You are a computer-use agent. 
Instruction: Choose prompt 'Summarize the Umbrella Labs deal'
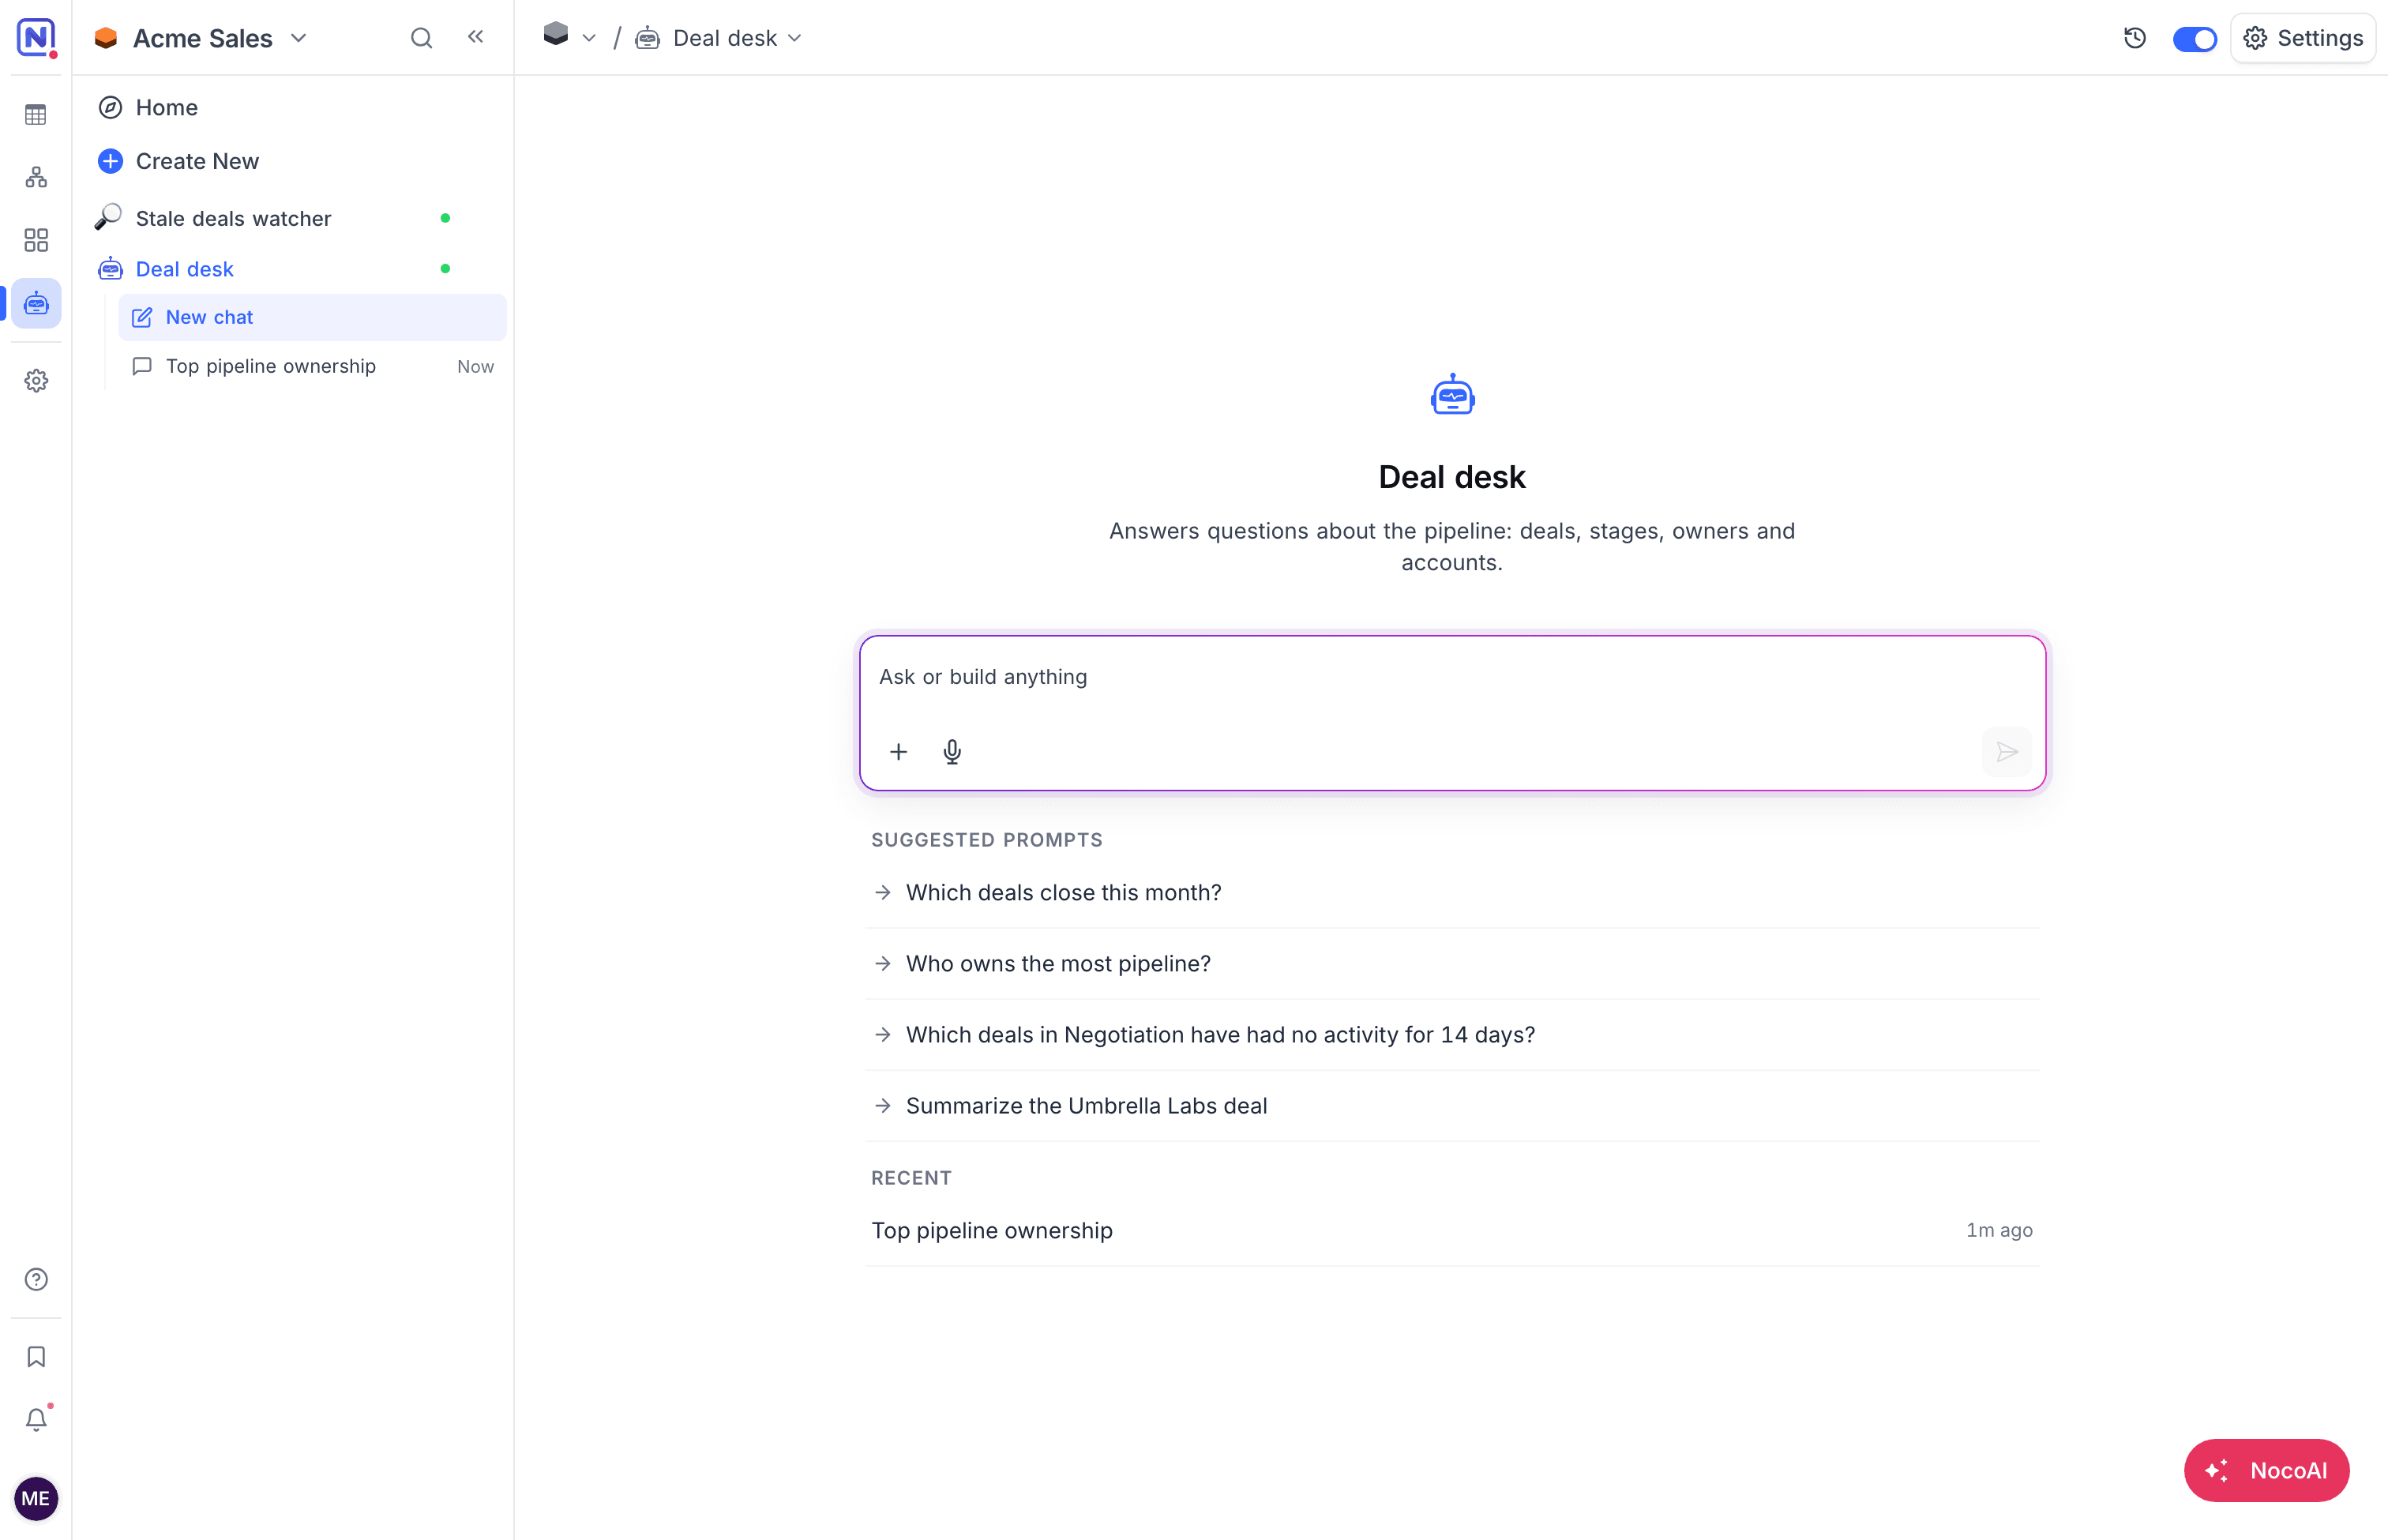click(1451, 1105)
